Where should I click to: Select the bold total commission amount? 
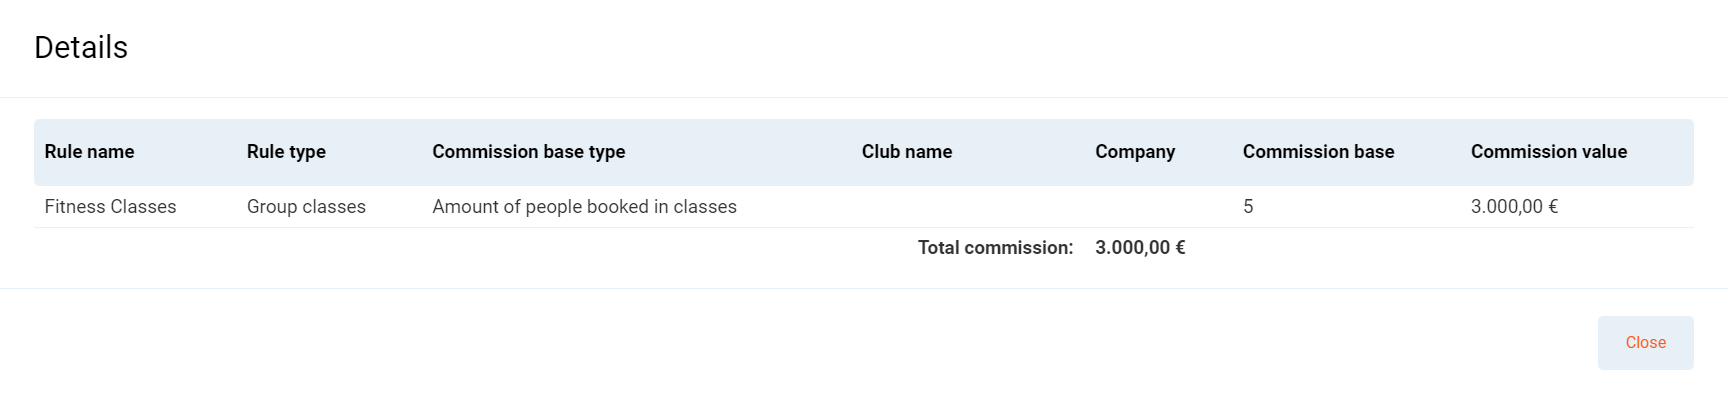tap(1139, 248)
